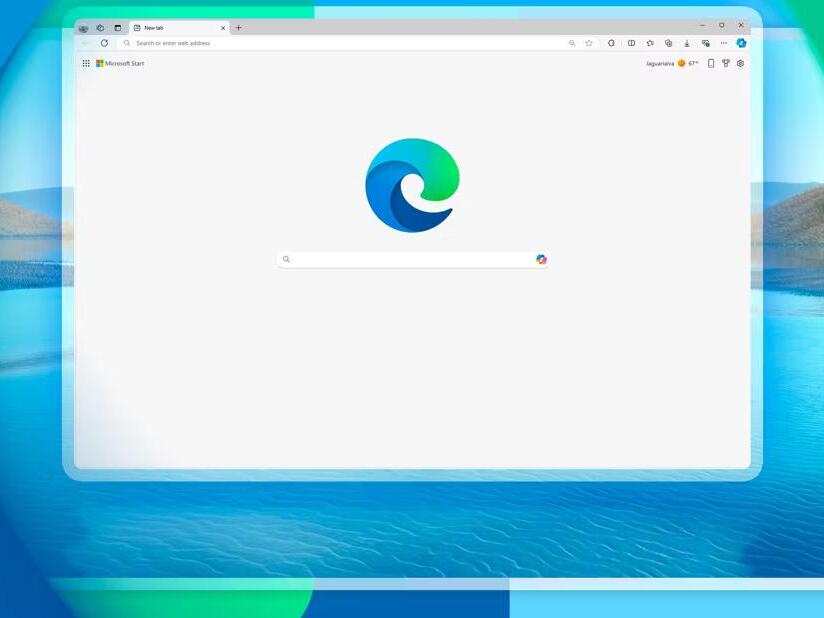Screen dimensions: 824x618
Task: Open the mobile phone link icon
Action: (x=710, y=63)
